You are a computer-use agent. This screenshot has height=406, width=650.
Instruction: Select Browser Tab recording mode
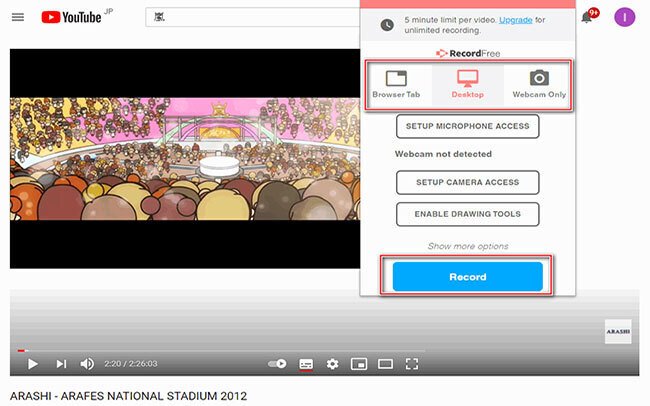[x=396, y=85]
